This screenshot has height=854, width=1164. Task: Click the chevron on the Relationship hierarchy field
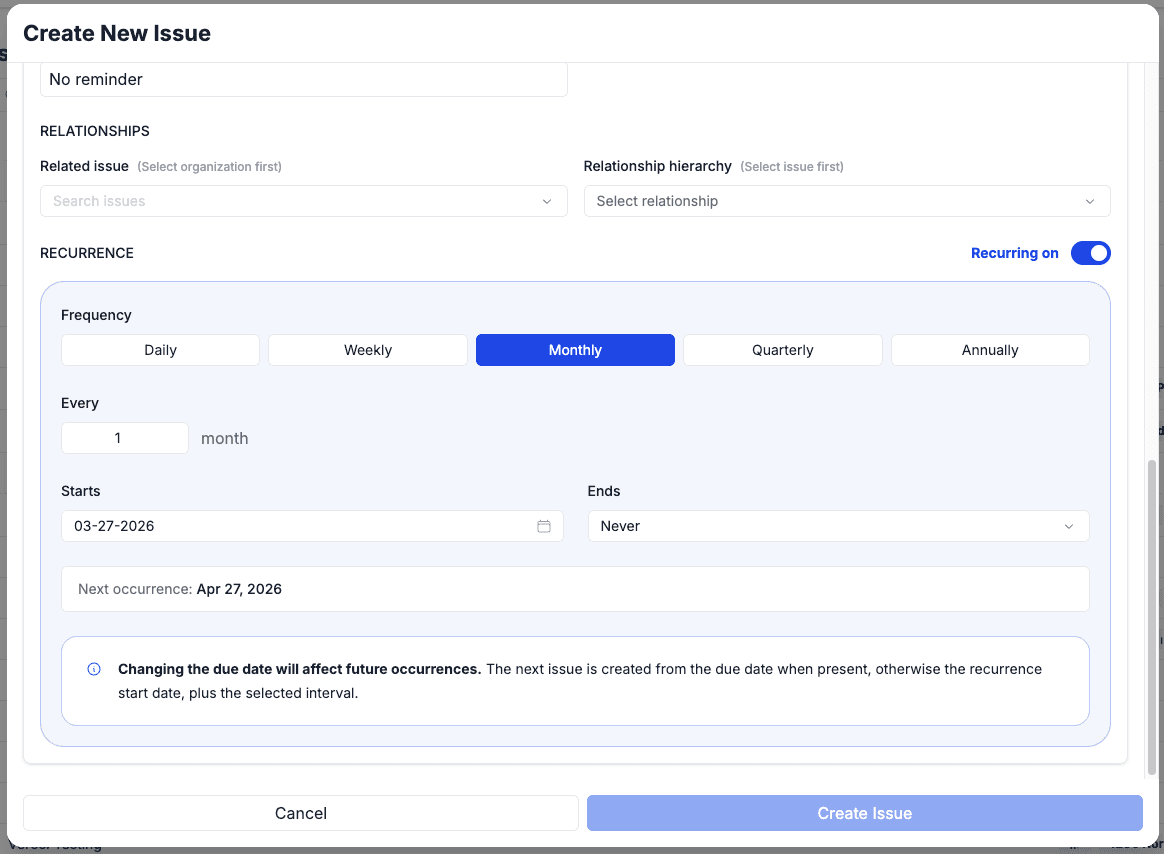pos(1090,201)
